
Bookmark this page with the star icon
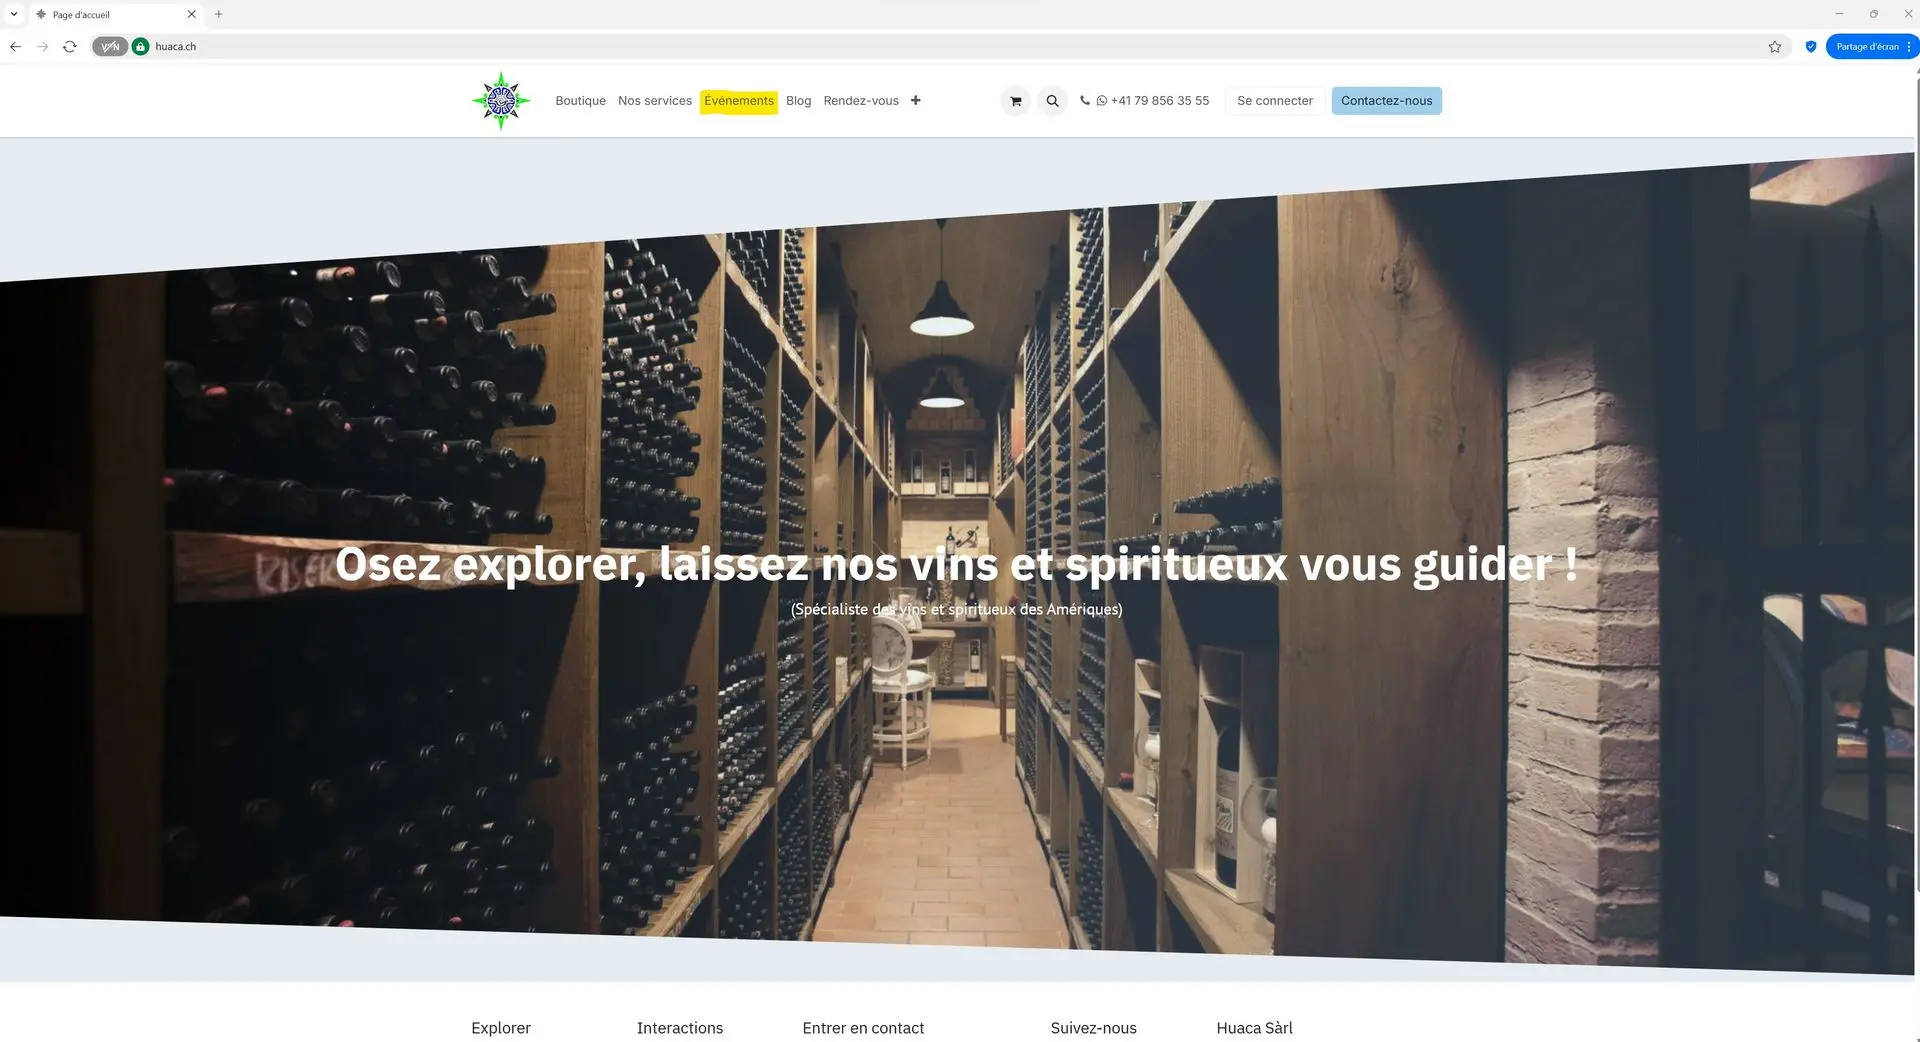tap(1774, 46)
